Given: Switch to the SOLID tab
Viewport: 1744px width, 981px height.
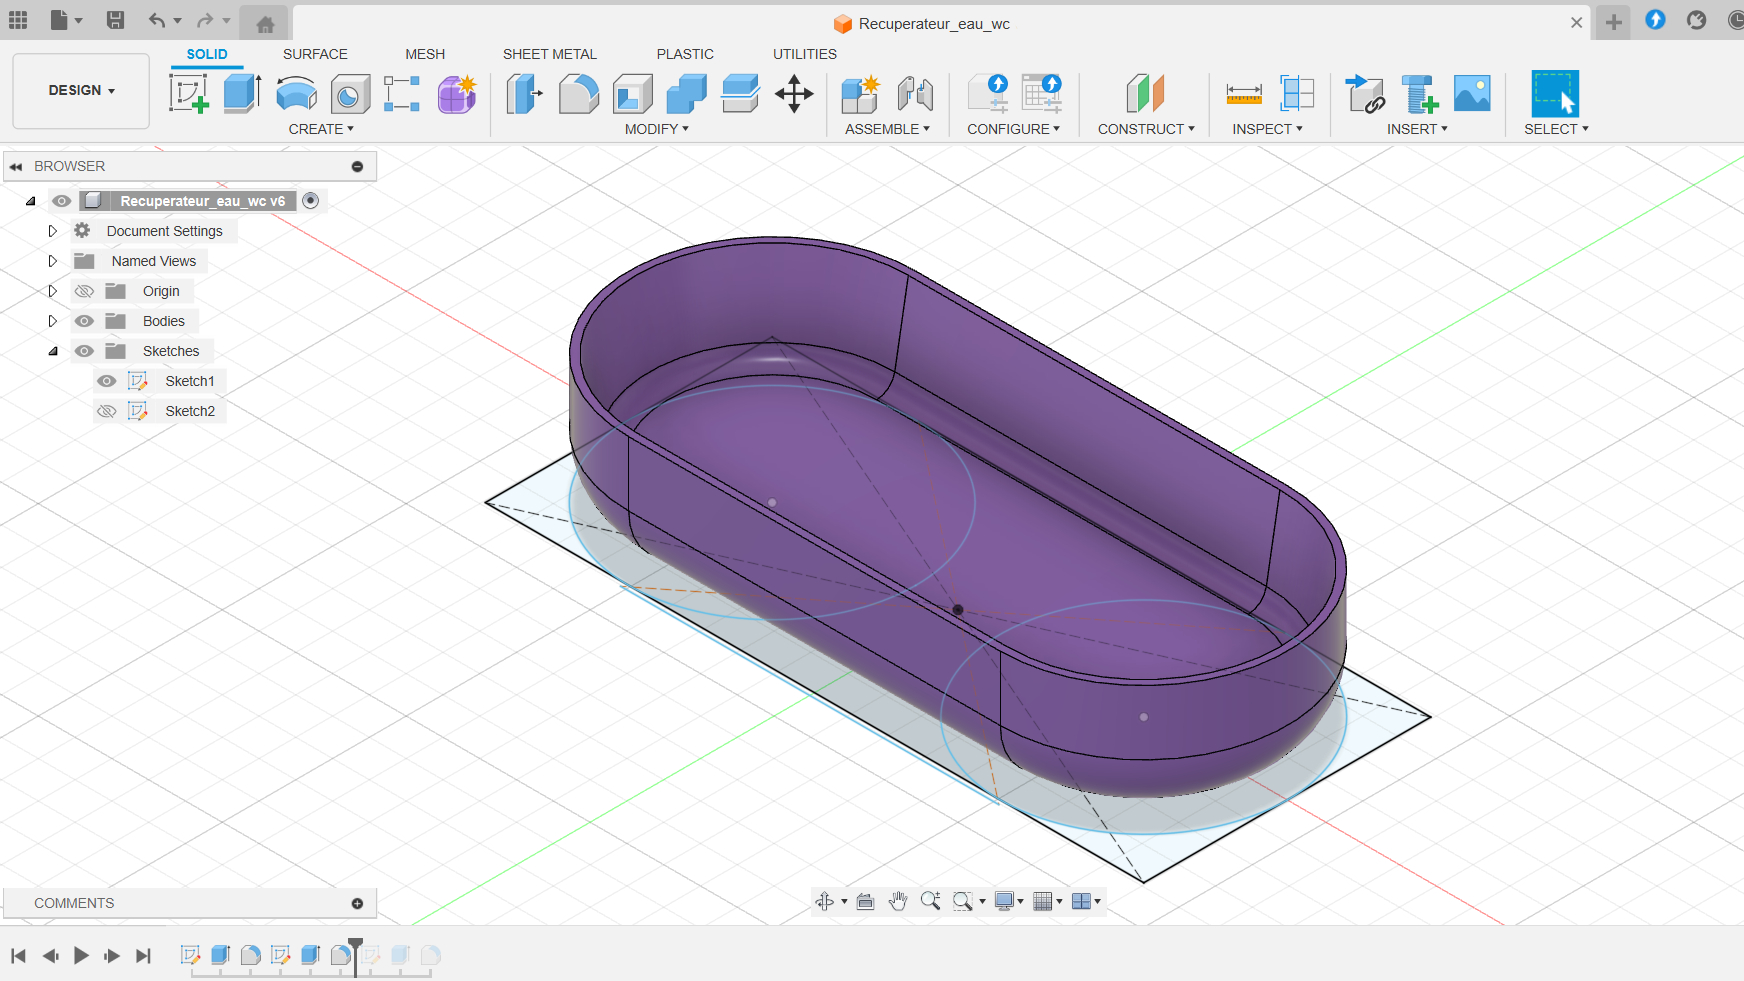Looking at the screenshot, I should point(207,54).
